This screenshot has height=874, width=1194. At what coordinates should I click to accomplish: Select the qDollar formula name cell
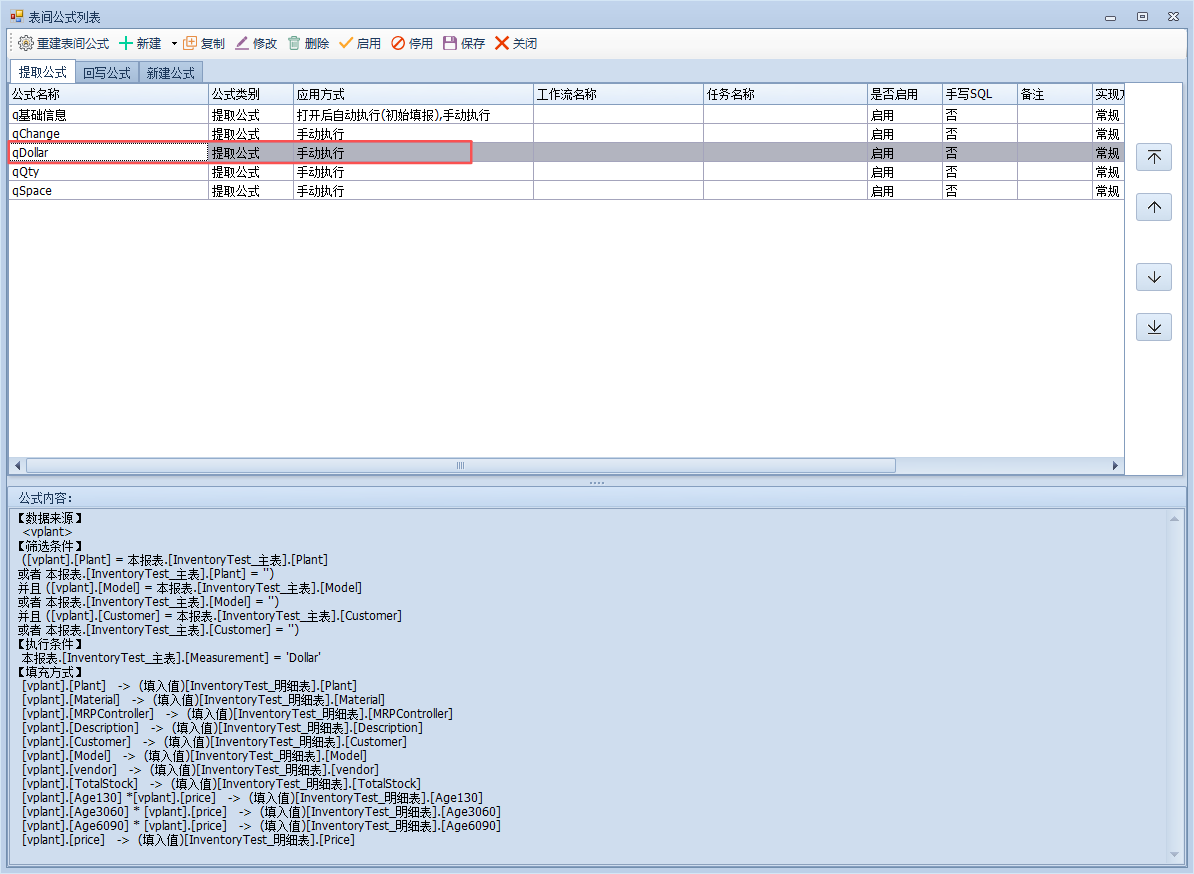108,153
